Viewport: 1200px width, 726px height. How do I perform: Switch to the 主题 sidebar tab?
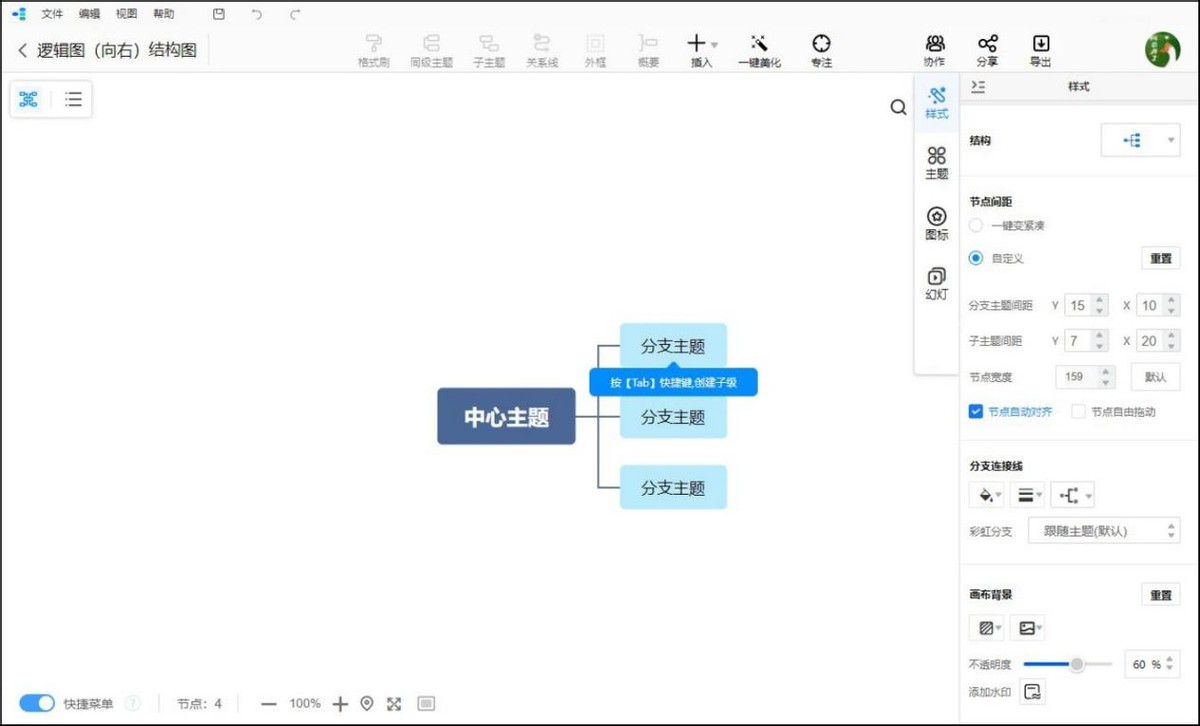pyautogui.click(x=936, y=163)
